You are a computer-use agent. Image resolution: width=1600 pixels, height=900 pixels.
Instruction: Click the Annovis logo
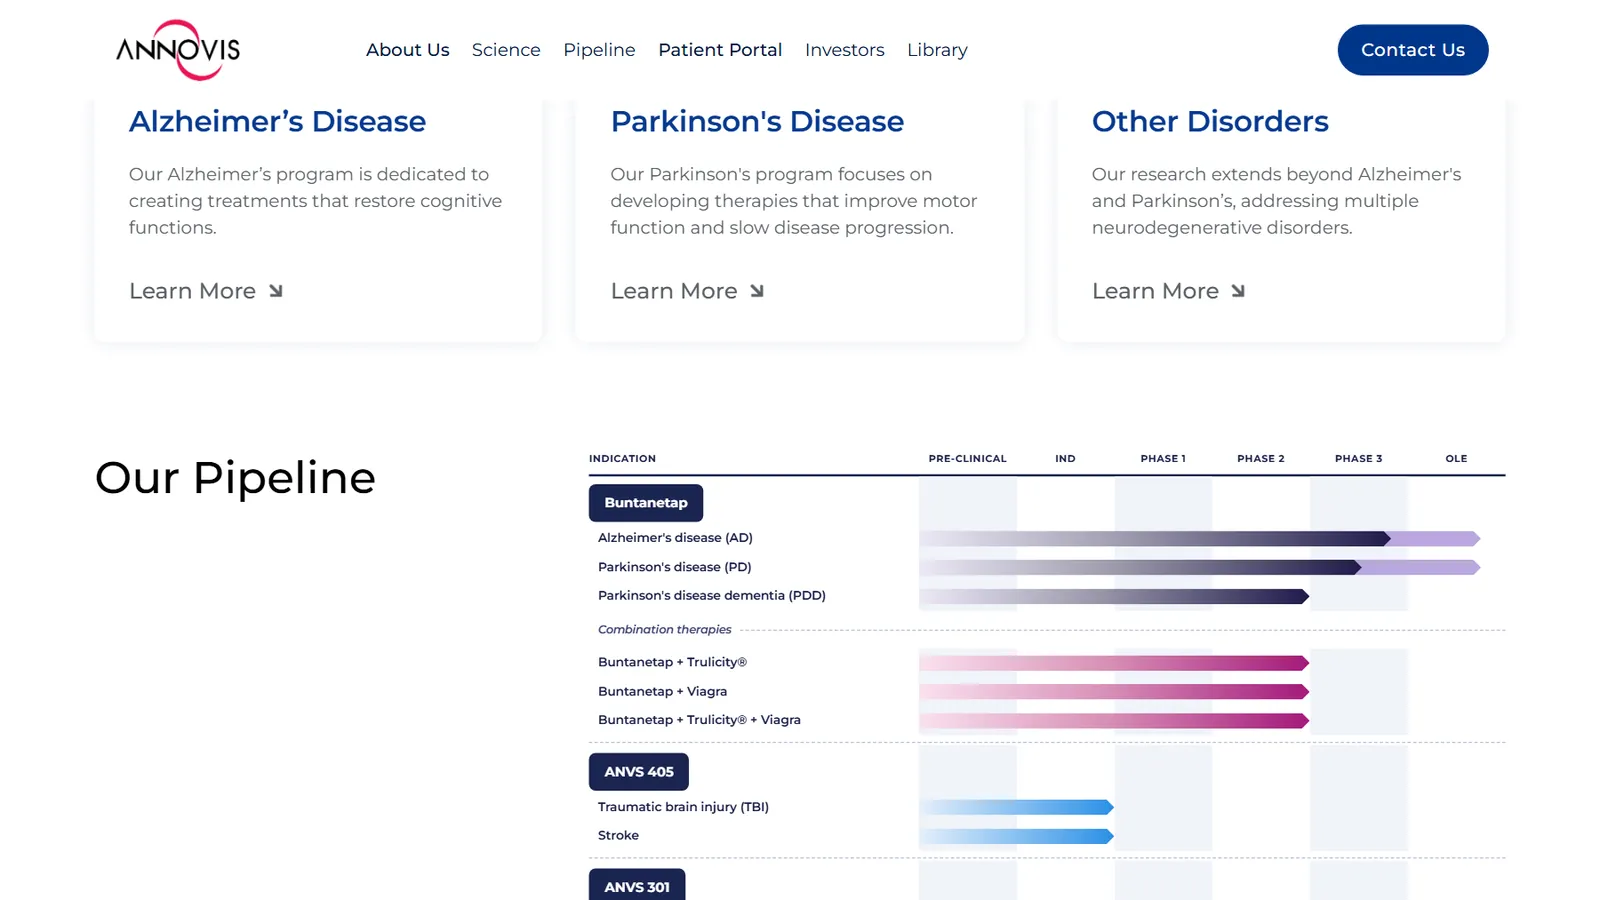(x=178, y=50)
